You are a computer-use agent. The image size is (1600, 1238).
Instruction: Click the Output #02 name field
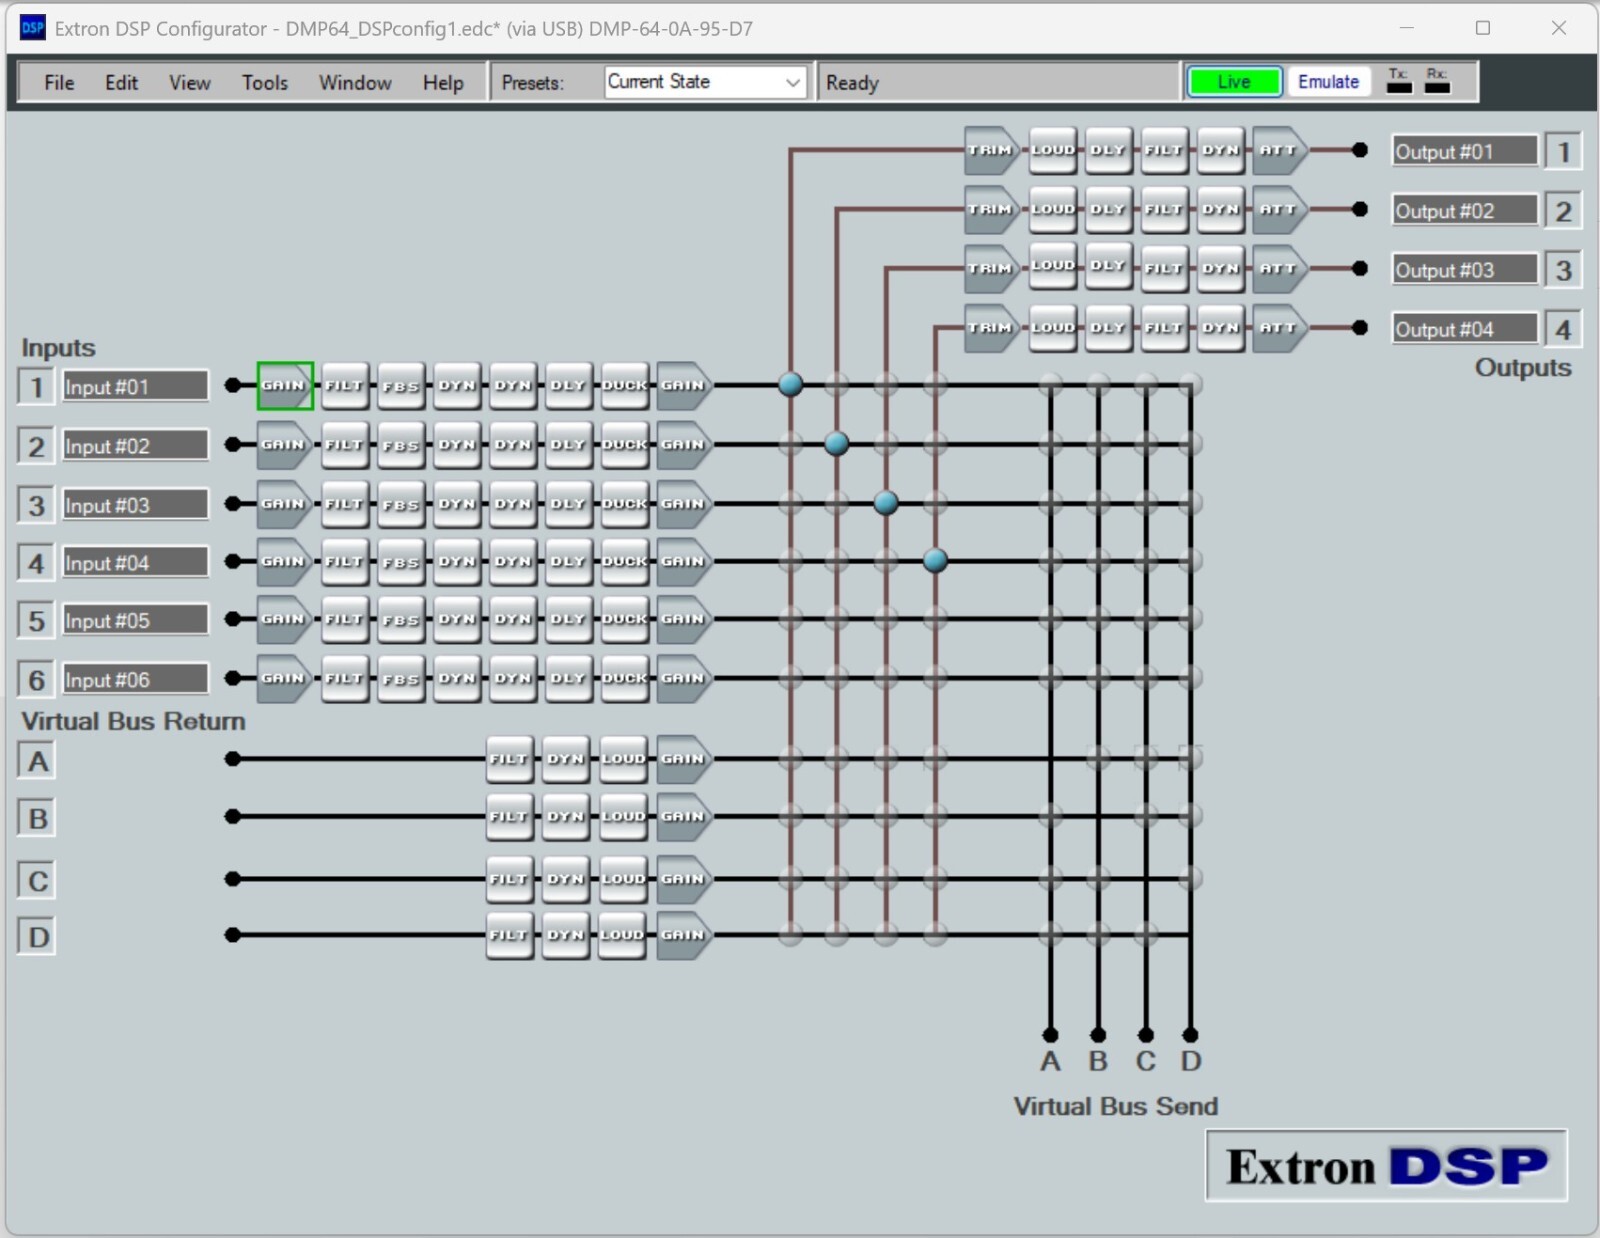pos(1465,210)
